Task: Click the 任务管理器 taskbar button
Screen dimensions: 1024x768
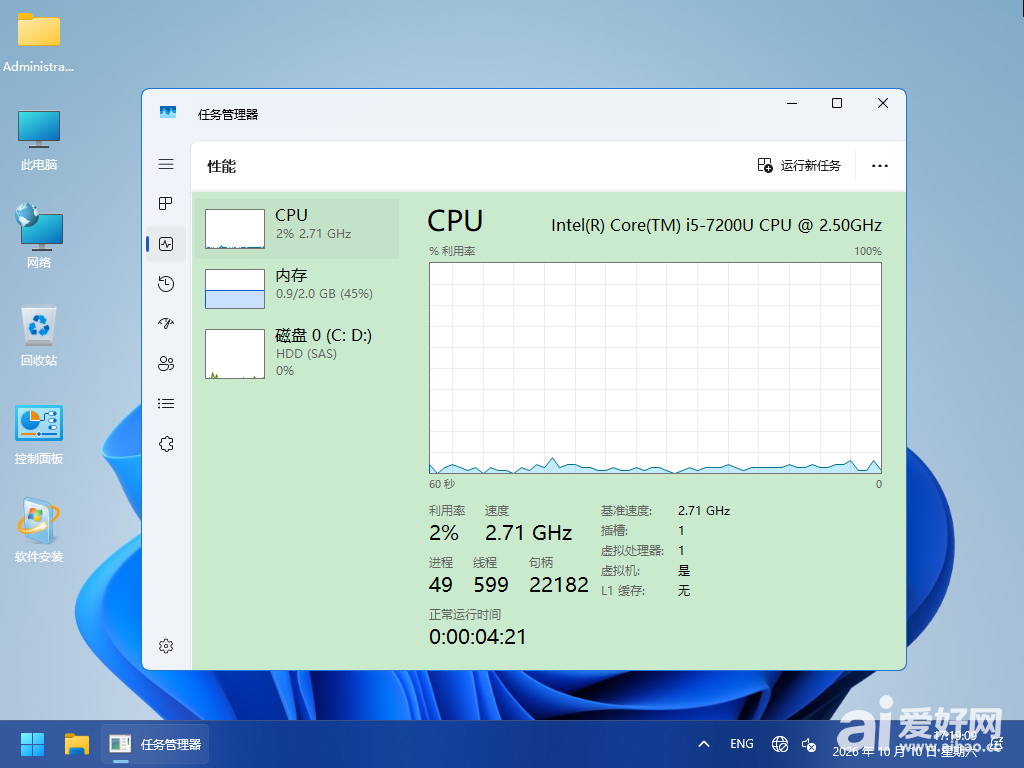Action: (x=155, y=744)
